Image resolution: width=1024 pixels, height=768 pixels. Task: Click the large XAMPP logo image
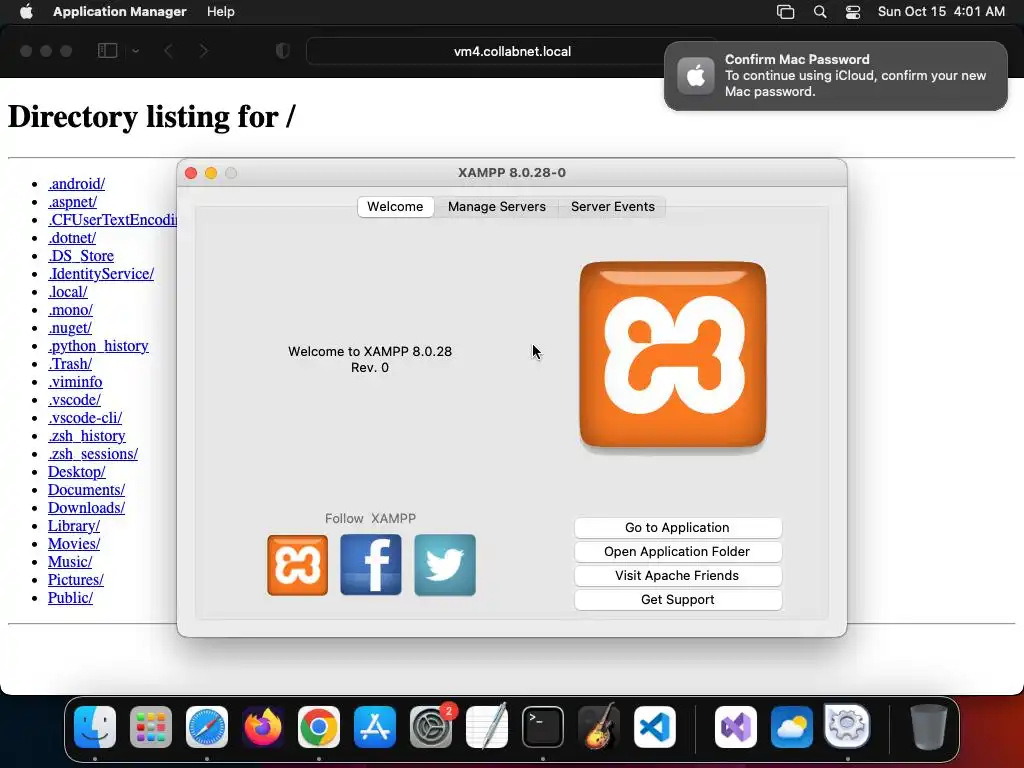point(673,355)
